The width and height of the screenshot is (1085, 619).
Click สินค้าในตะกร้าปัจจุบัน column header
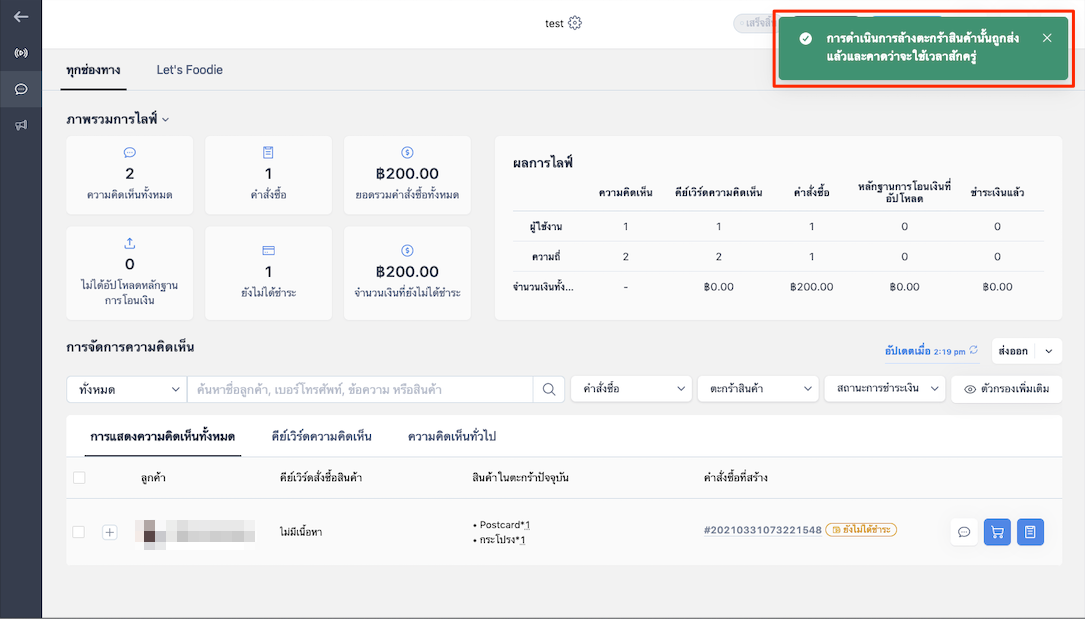coord(520,478)
